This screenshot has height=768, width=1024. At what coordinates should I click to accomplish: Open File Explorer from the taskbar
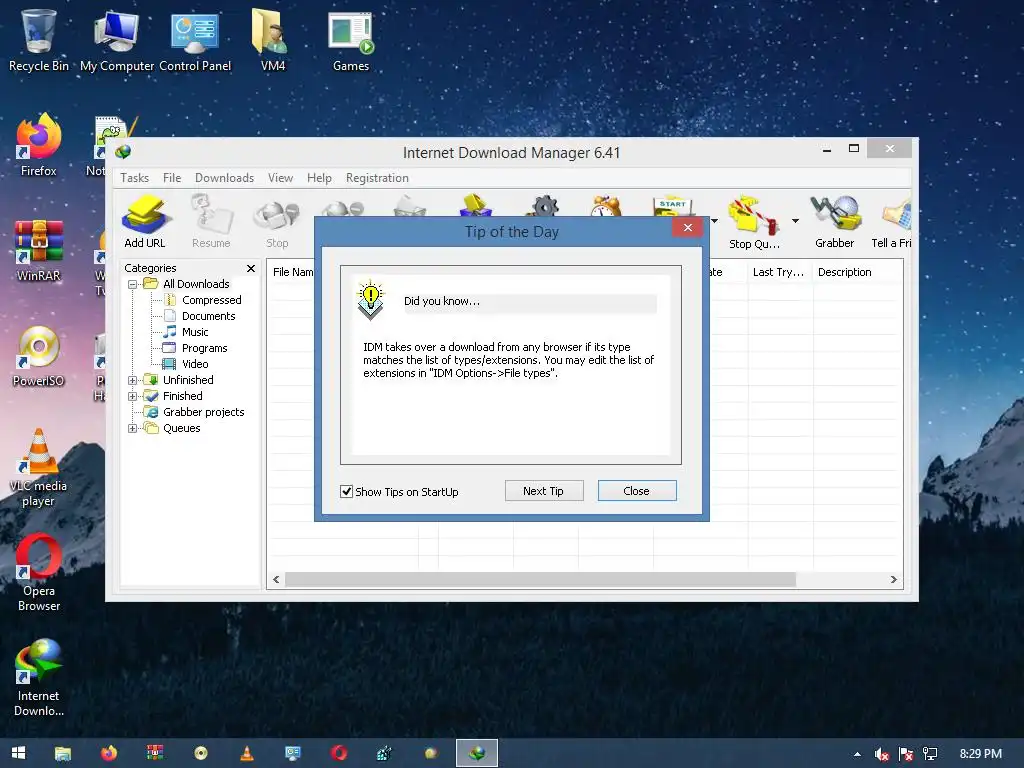coord(63,754)
